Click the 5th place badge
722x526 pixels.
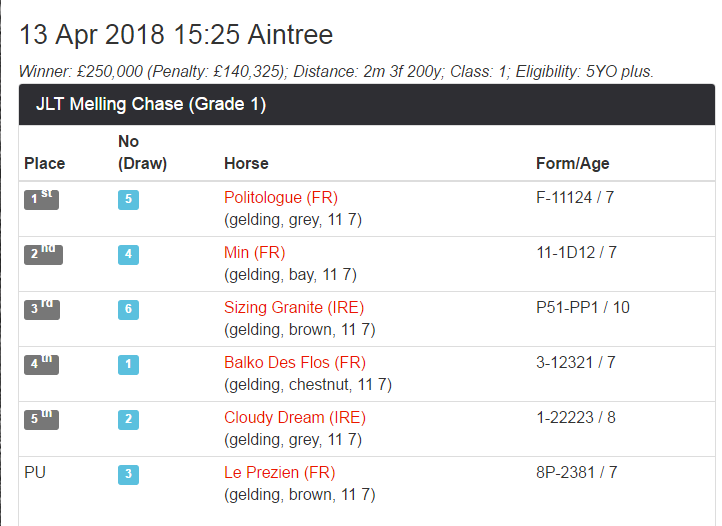point(42,419)
